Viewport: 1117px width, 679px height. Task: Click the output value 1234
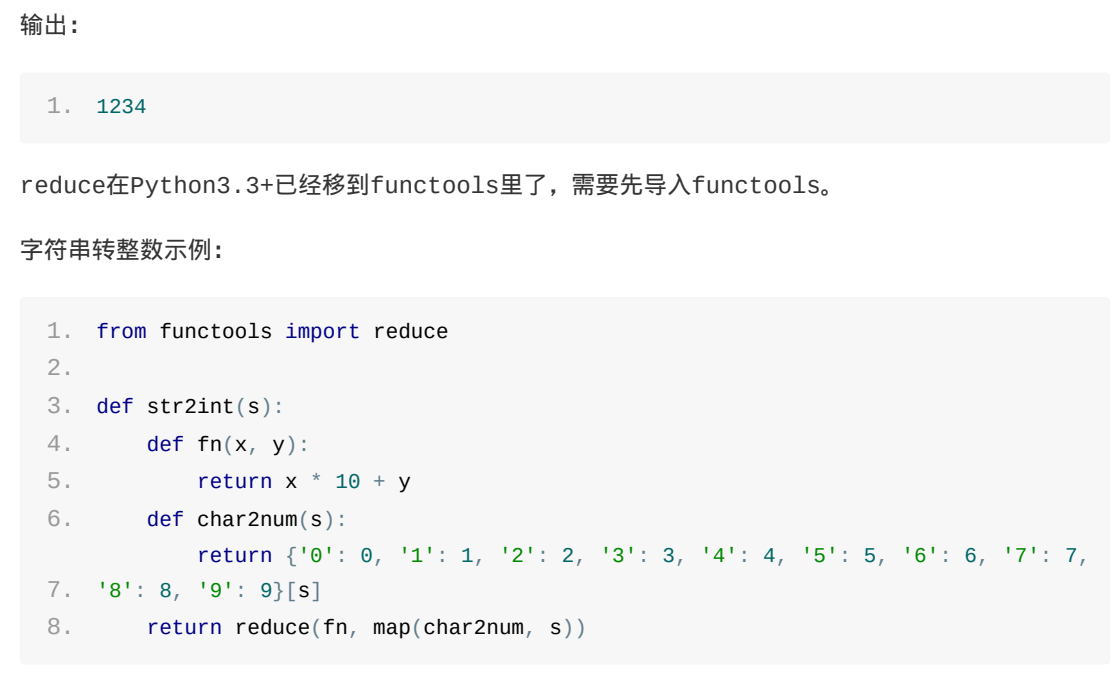tap(121, 107)
